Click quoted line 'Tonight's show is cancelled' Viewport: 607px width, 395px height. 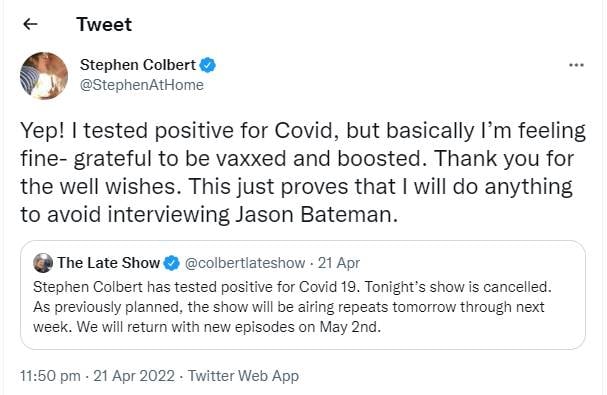[x=458, y=287]
